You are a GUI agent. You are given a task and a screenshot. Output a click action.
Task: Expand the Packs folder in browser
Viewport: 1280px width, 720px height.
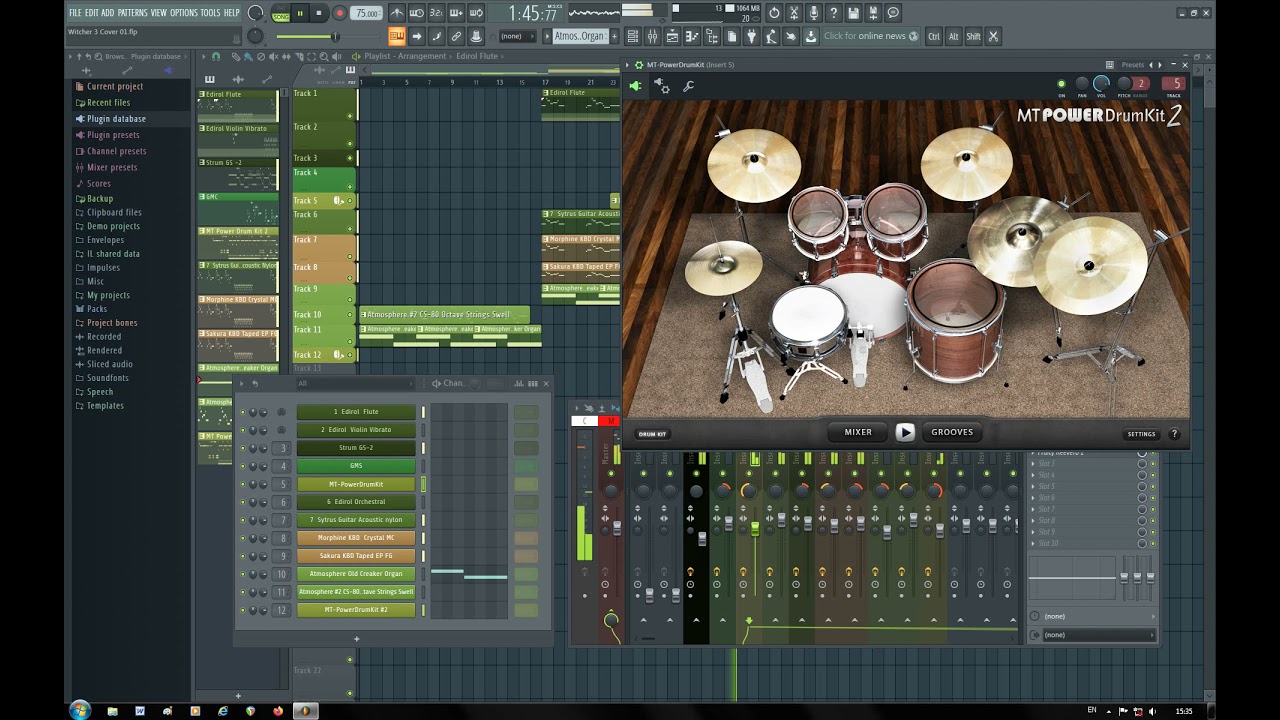pos(97,309)
